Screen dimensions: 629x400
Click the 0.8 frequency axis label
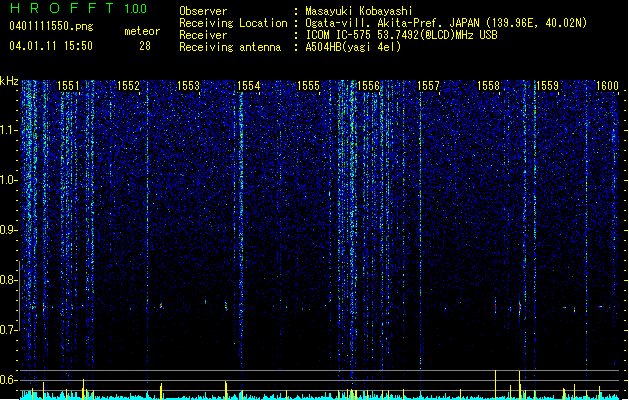[x=8, y=280]
